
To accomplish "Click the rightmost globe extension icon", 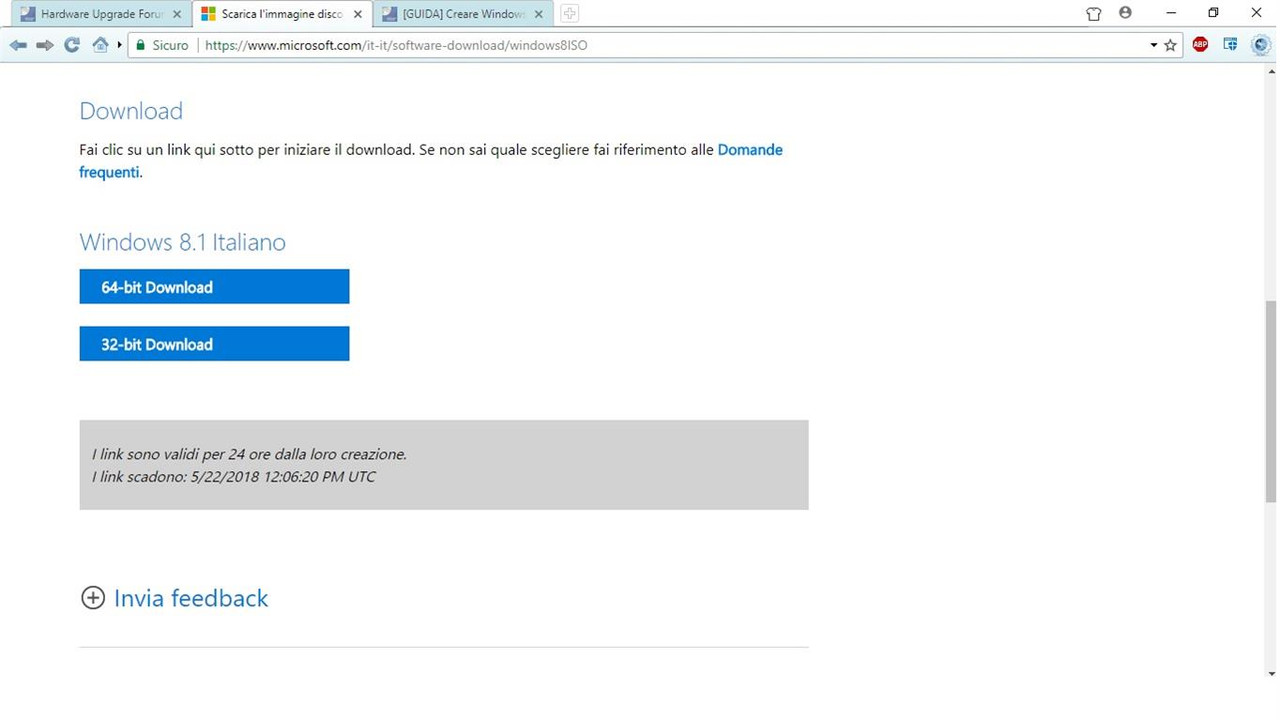I will click(1260, 44).
